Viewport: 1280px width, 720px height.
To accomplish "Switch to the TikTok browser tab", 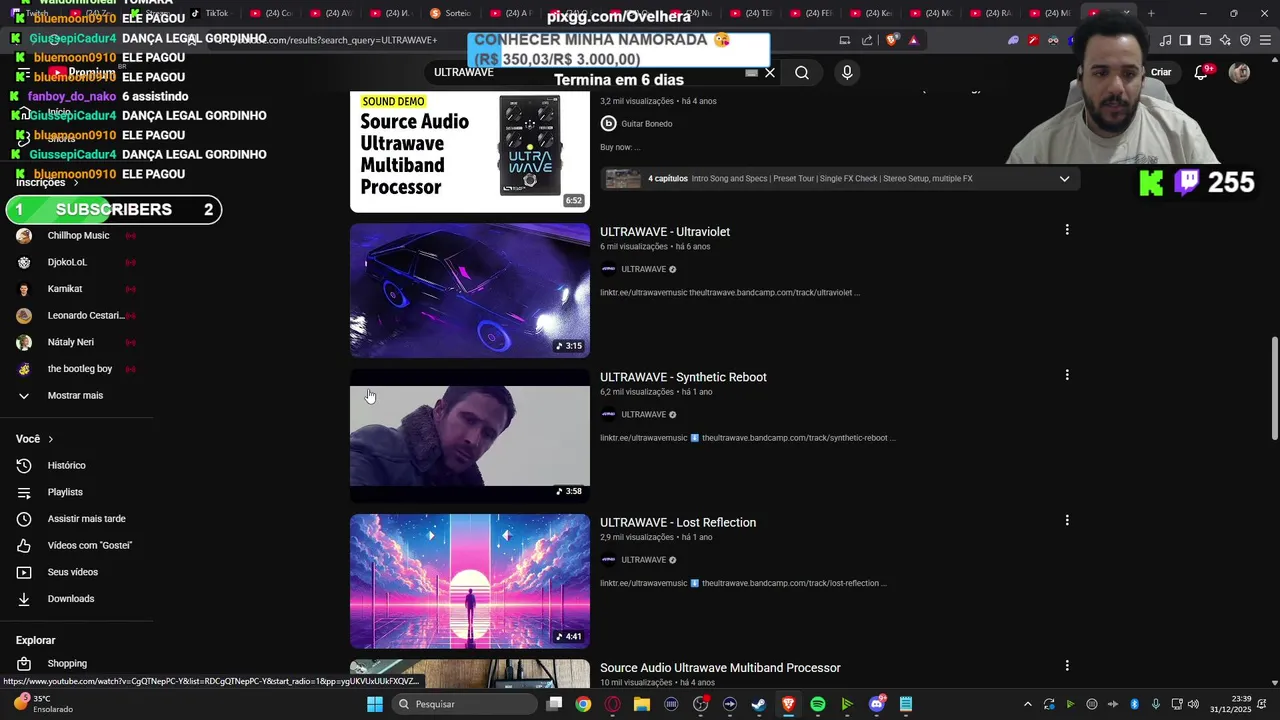I will point(210,13).
